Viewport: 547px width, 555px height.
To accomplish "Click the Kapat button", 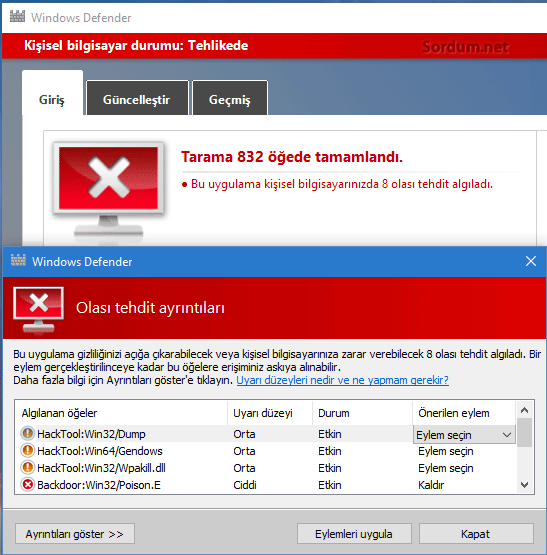I will (x=476, y=533).
